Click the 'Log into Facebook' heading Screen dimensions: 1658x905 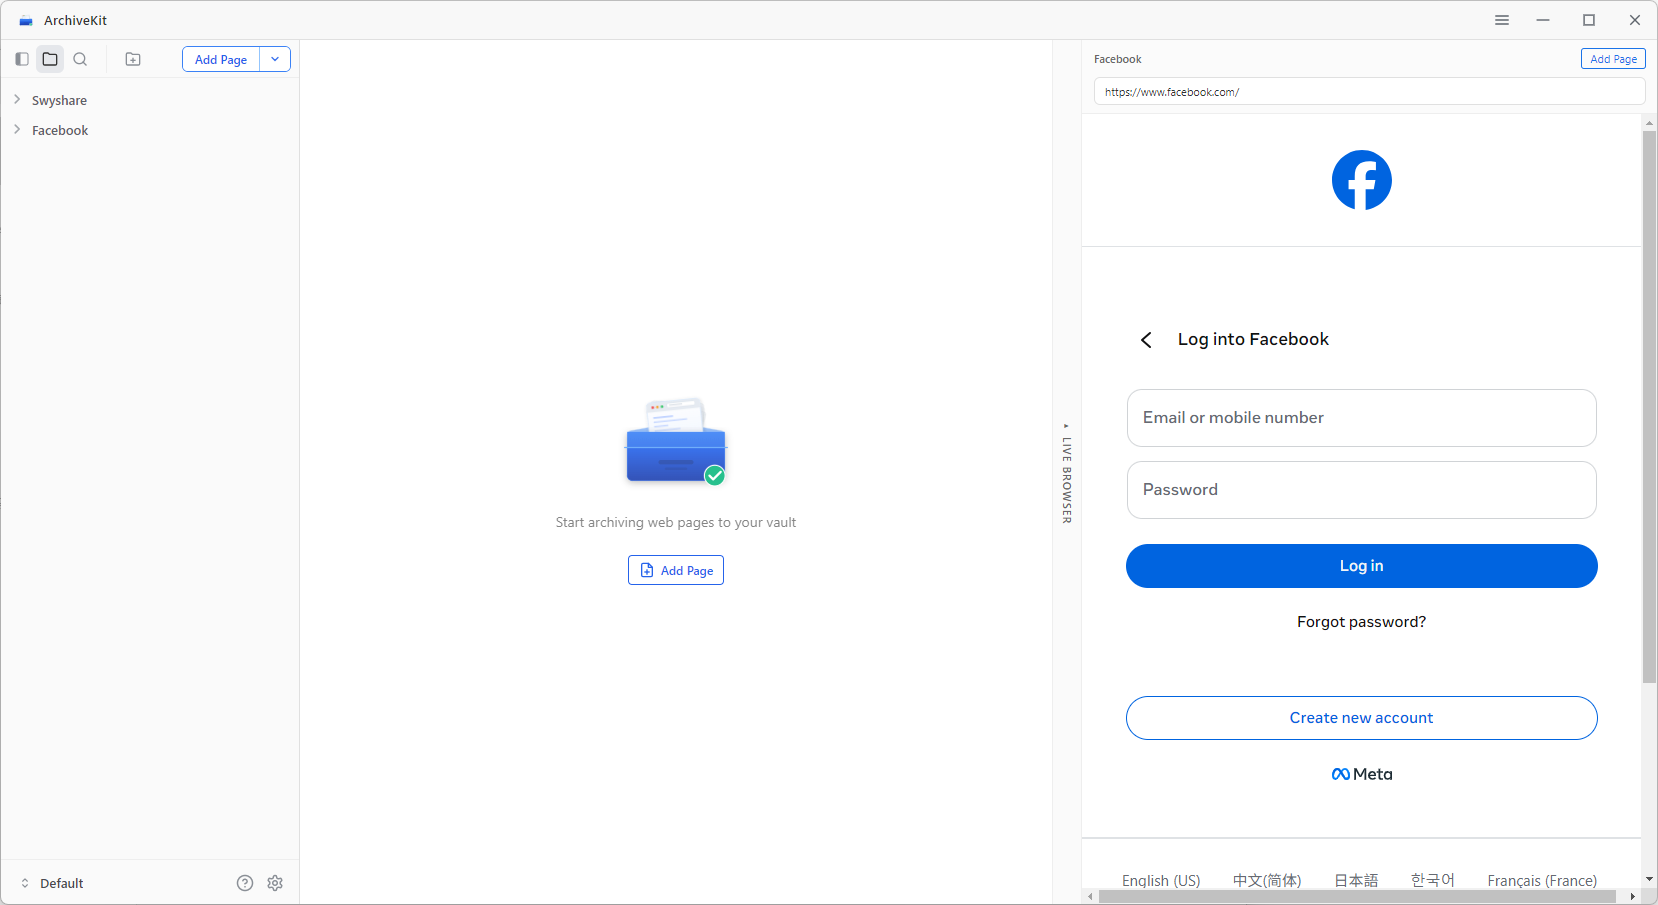pos(1253,339)
